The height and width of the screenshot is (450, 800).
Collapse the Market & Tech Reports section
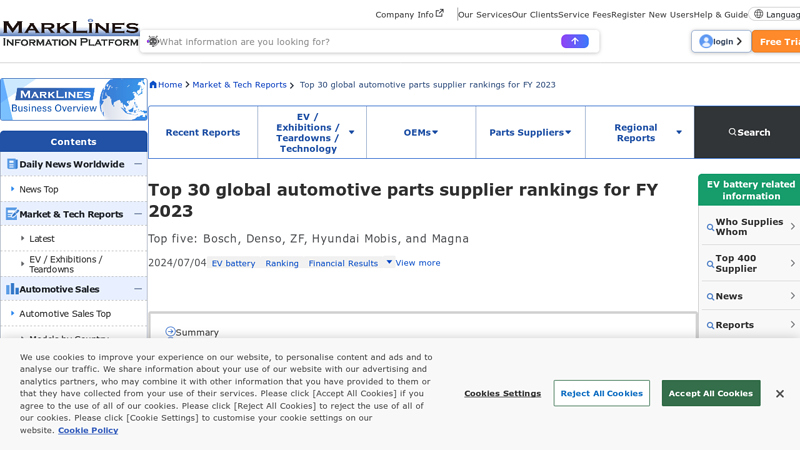click(138, 214)
